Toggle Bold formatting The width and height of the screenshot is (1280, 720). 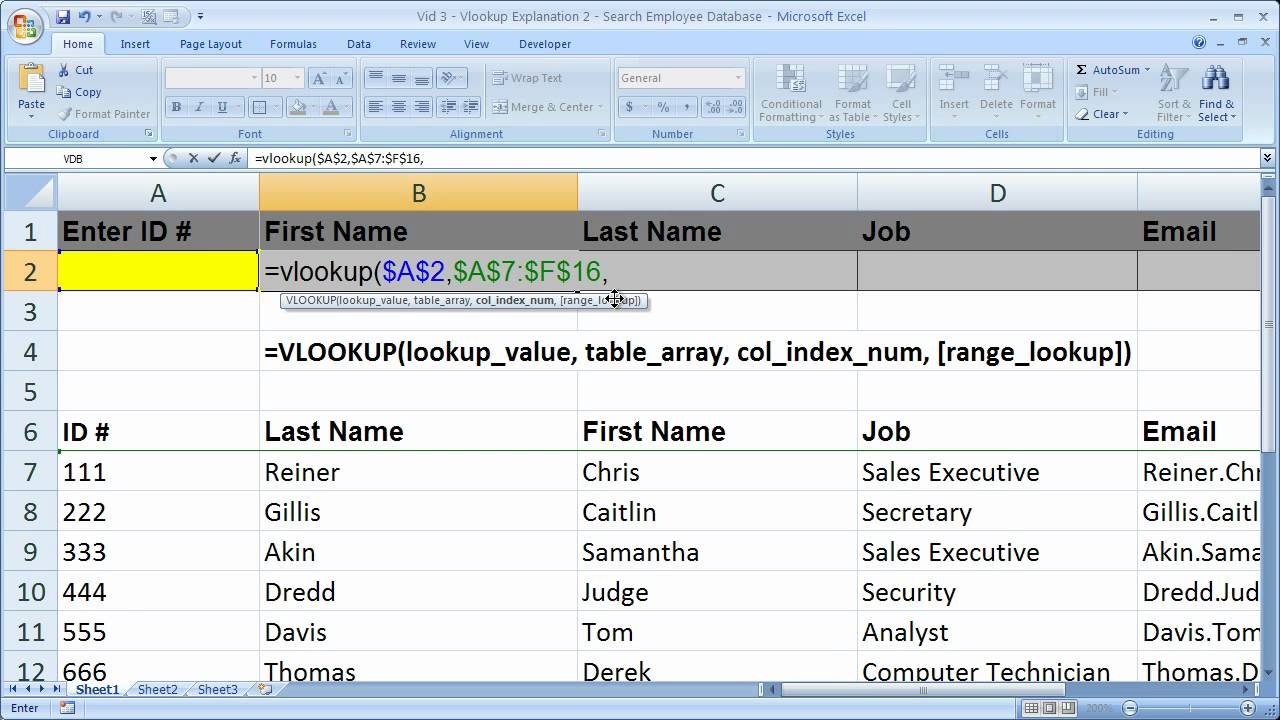[x=176, y=107]
